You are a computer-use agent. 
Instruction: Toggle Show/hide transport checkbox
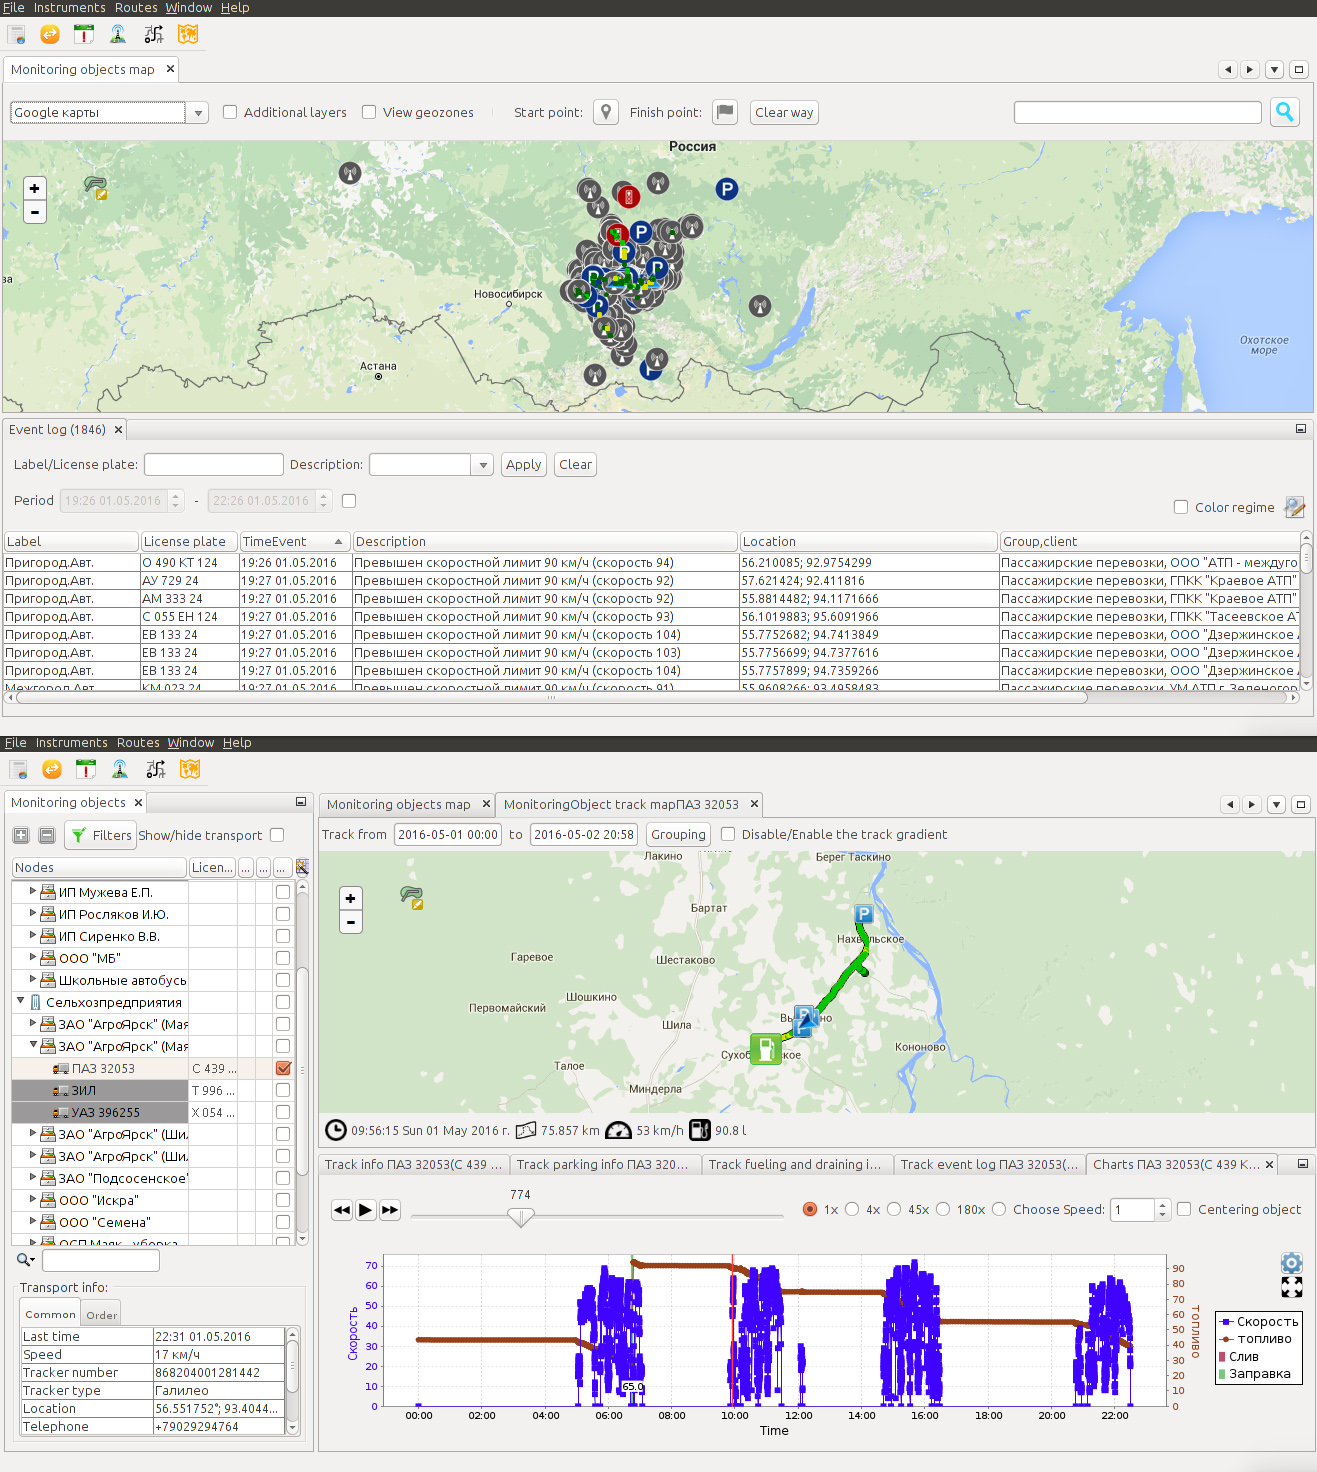coord(277,835)
